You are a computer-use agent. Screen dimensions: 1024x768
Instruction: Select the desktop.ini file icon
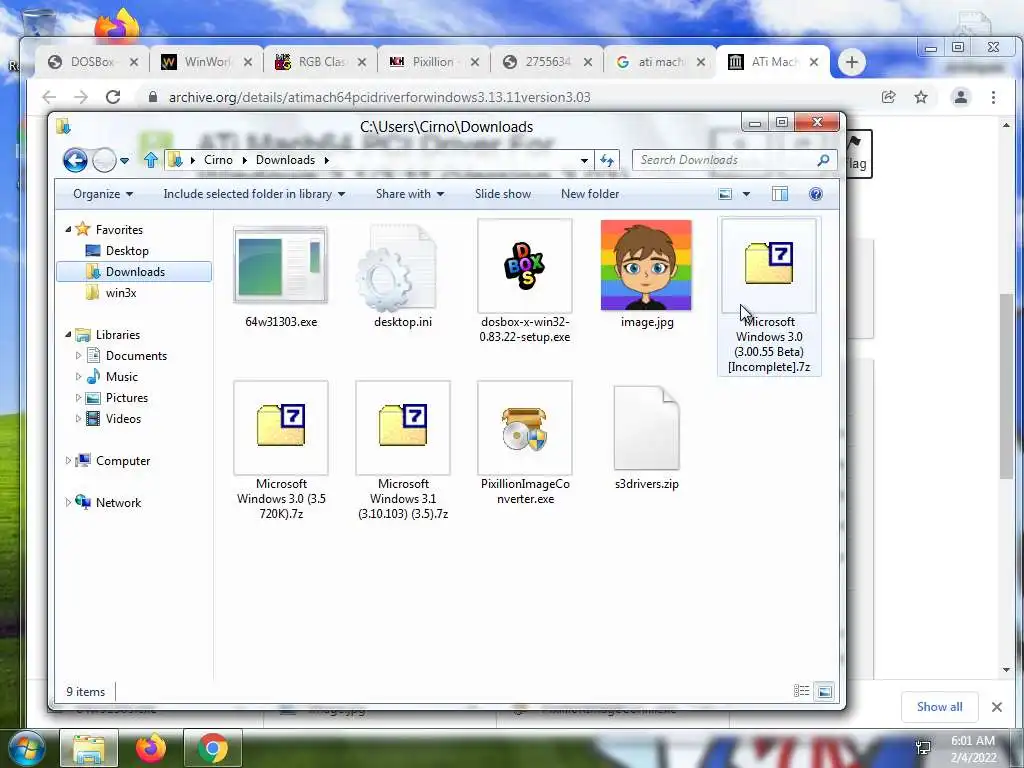pyautogui.click(x=396, y=268)
